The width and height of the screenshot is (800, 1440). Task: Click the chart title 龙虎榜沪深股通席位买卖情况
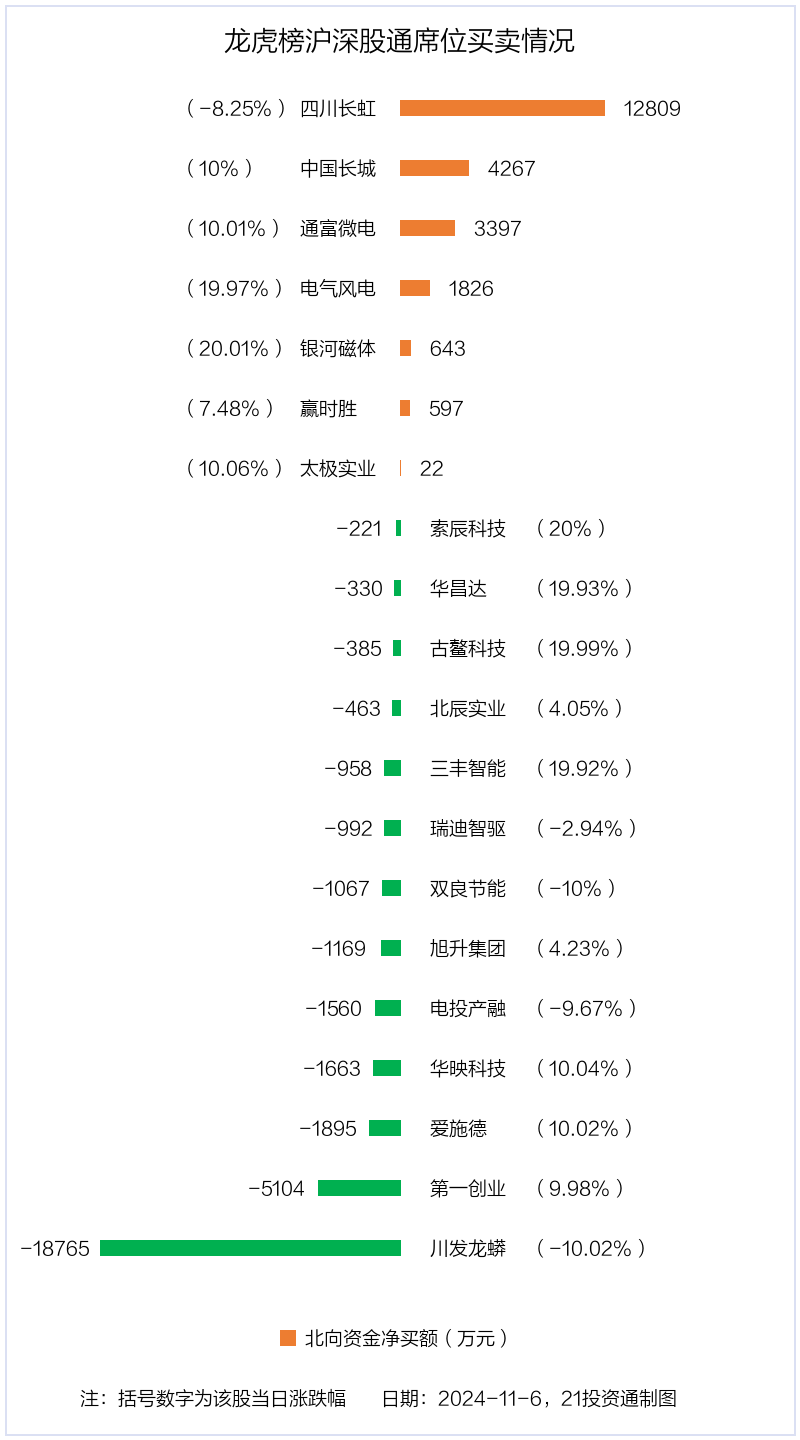point(399,42)
